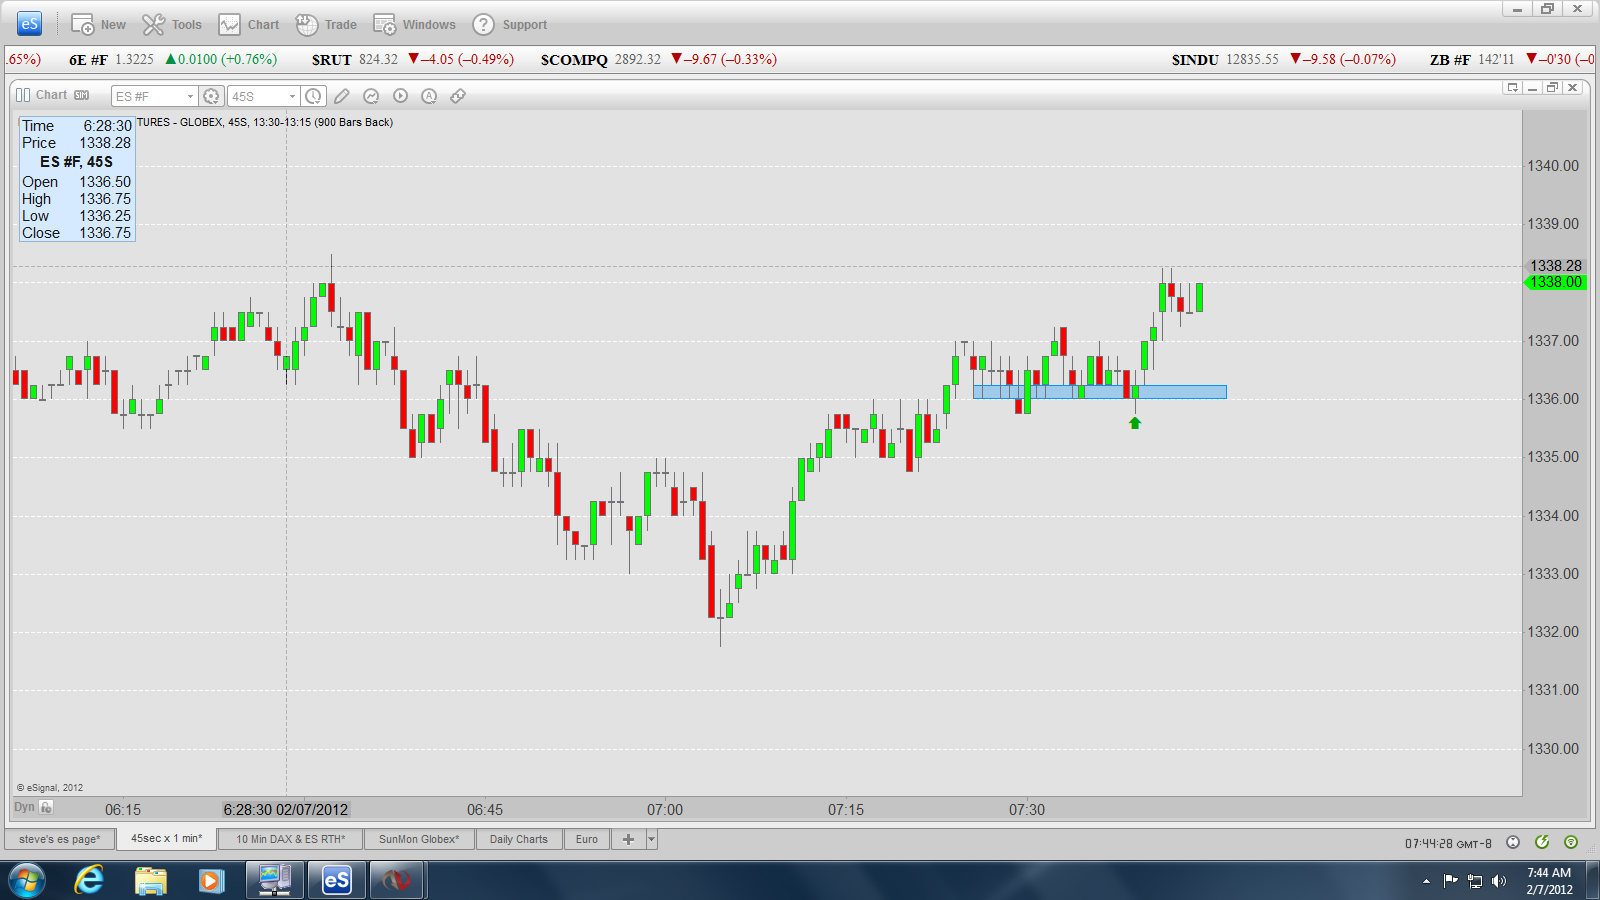Click the lock icon beside Dyn
Screen dimensions: 1600x900
click(x=46, y=807)
